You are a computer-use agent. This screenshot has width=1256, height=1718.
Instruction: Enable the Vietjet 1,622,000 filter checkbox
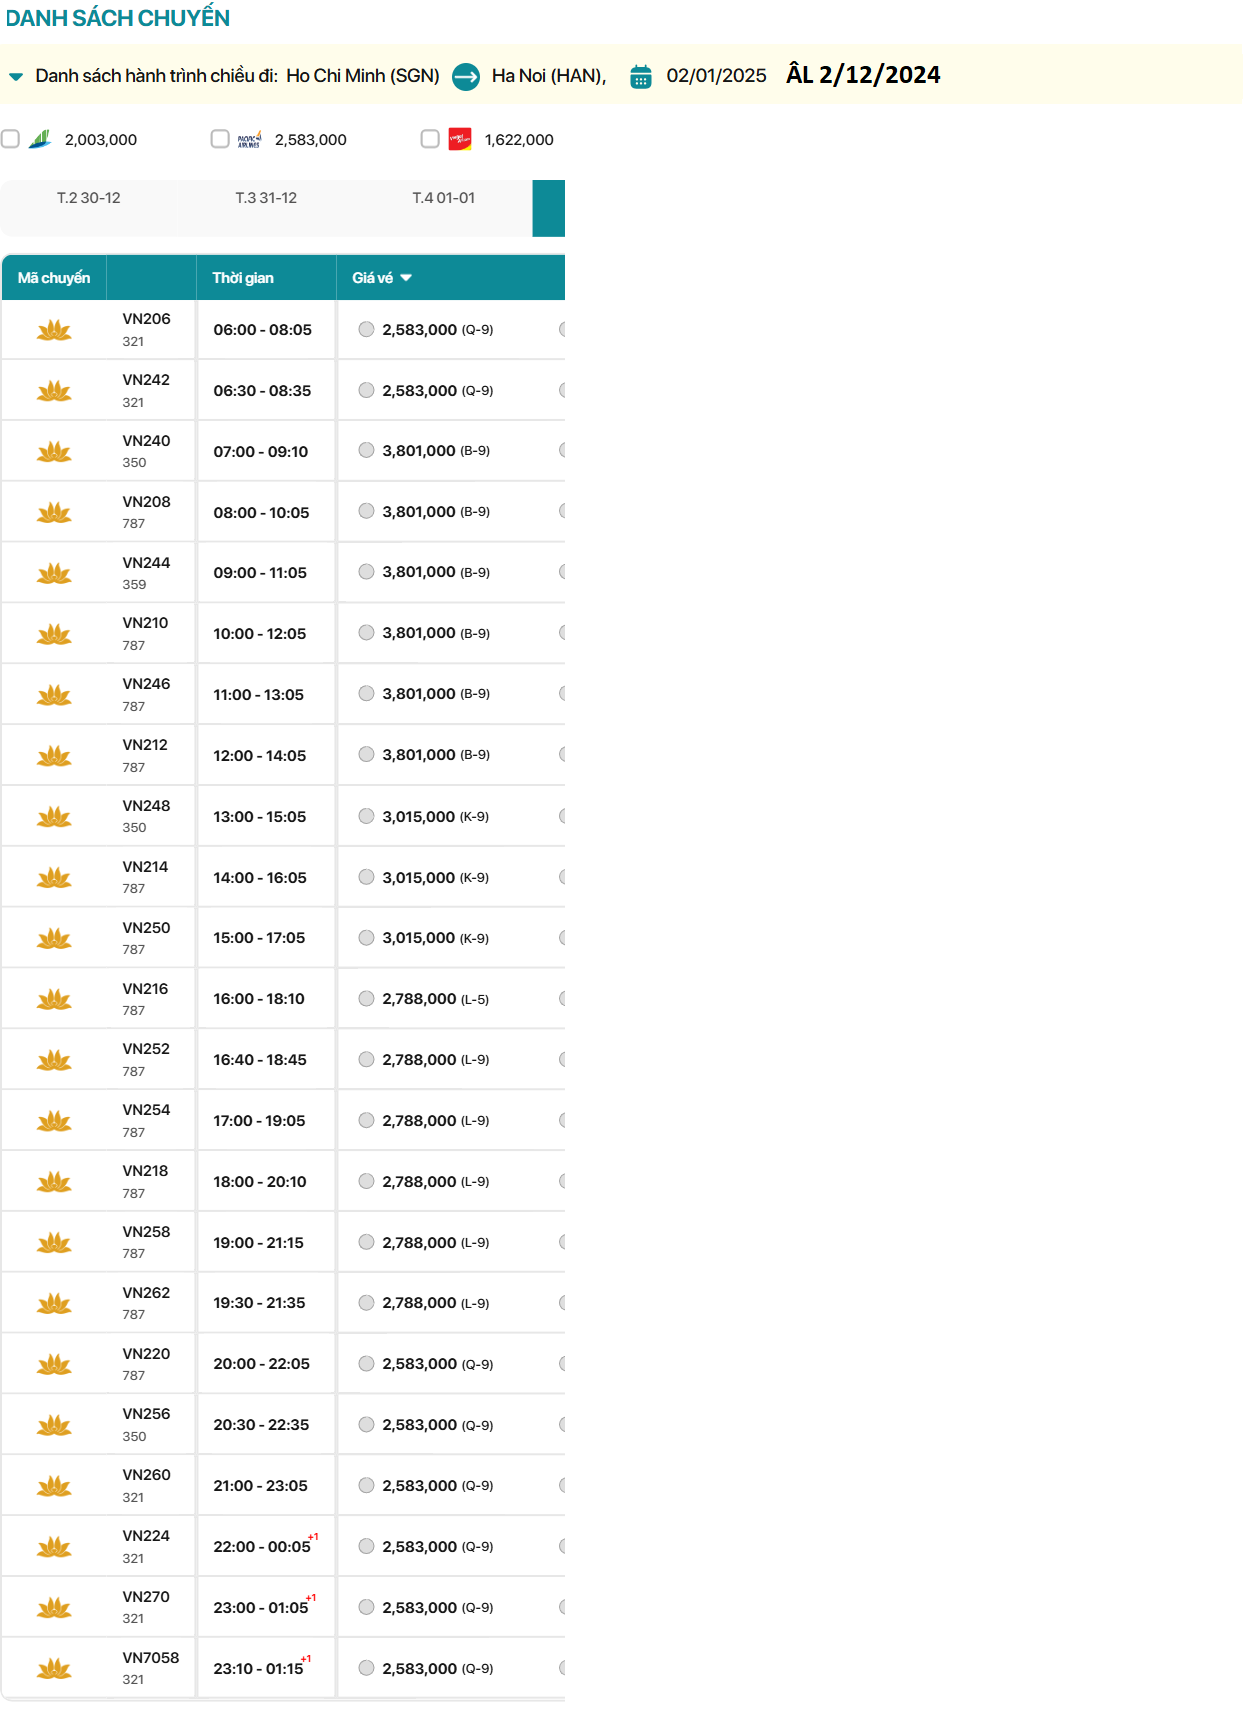point(430,139)
